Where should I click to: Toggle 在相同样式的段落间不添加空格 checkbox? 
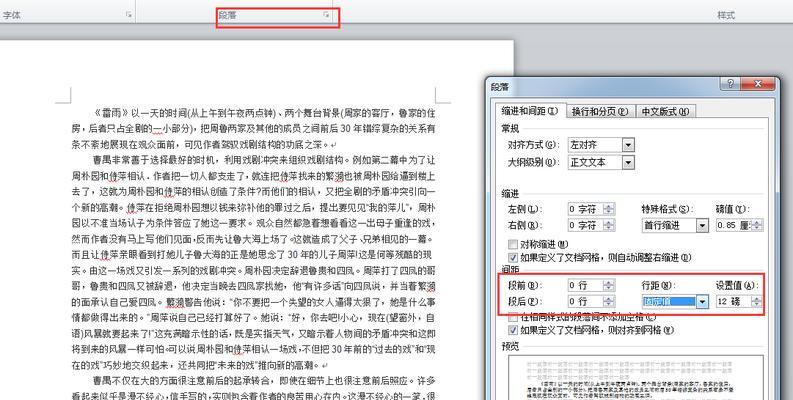coord(513,318)
